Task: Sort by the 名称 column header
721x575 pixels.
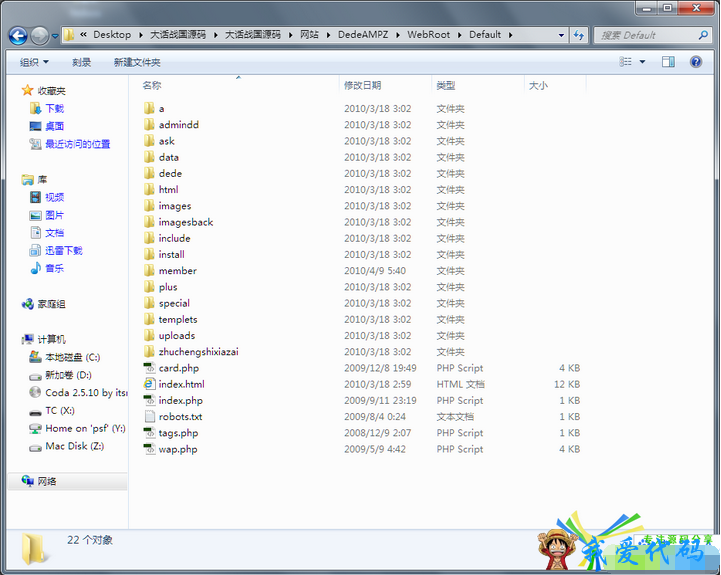Action: (x=152, y=85)
